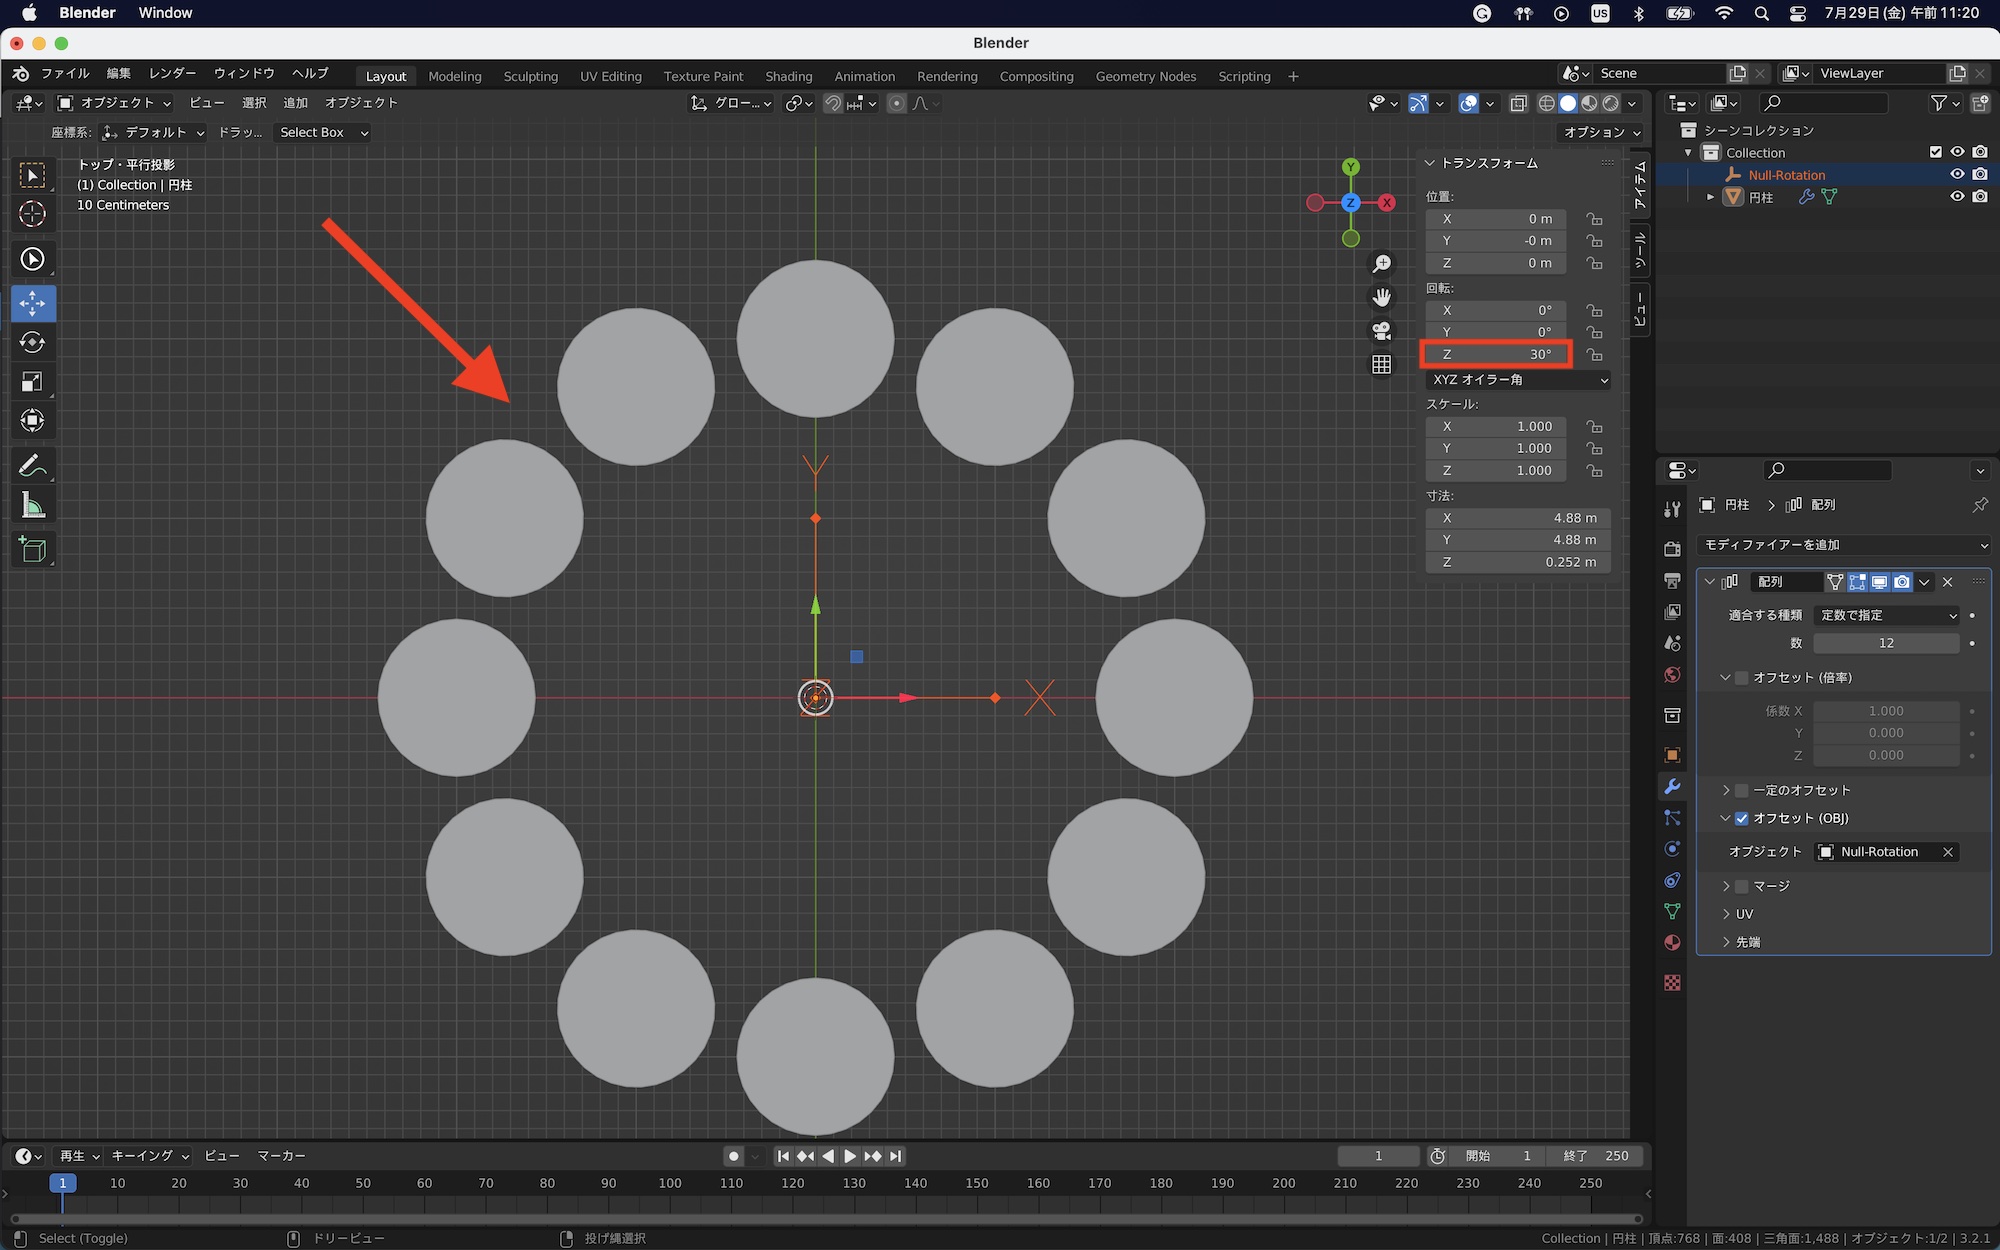
Task: Open the XYZ オイラー角 rotation mode dropdown
Action: (1518, 380)
